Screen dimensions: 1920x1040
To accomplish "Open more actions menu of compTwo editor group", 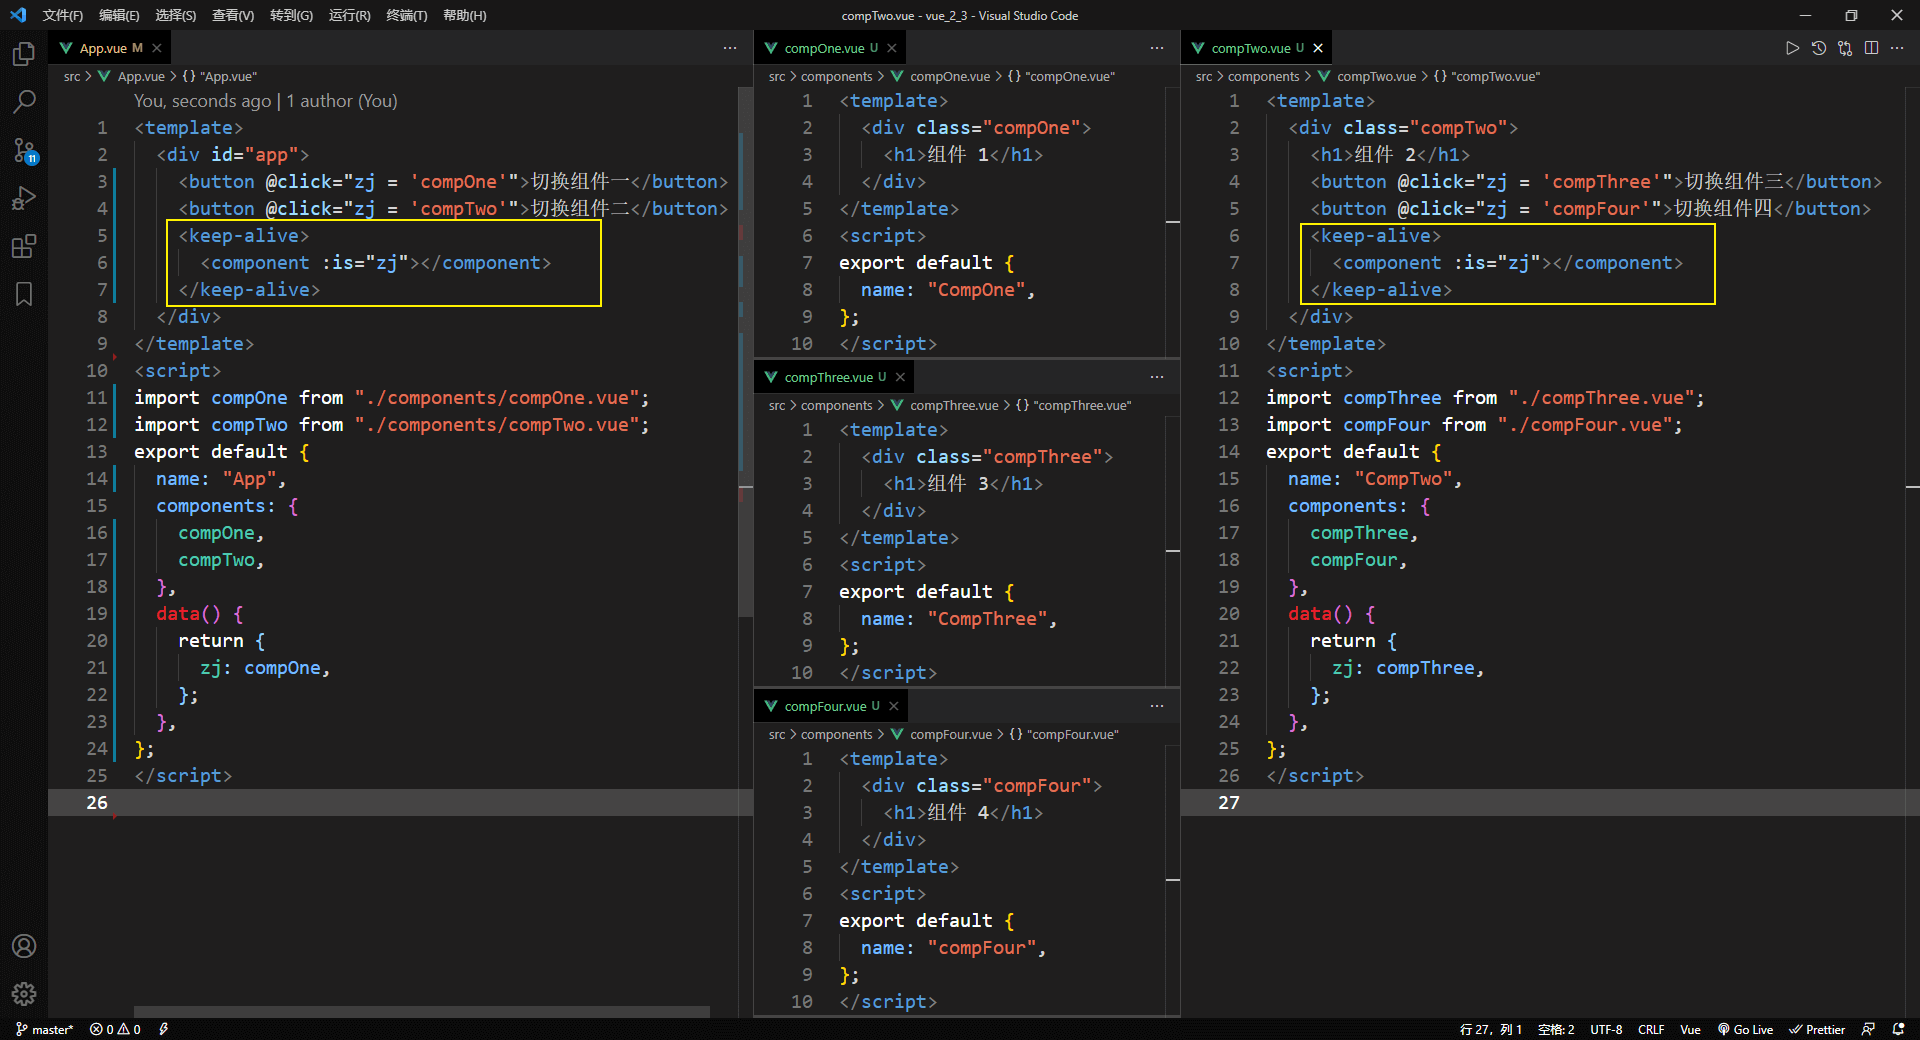I will coord(1897,48).
